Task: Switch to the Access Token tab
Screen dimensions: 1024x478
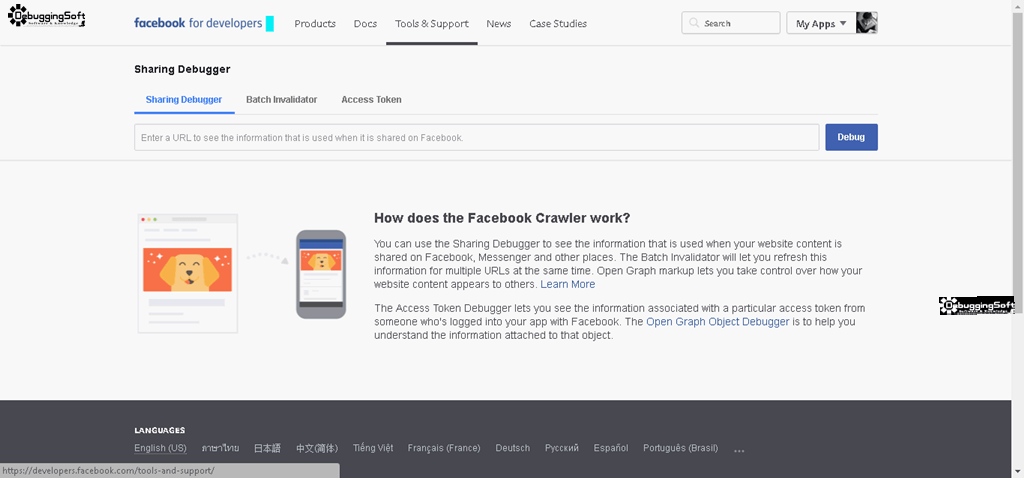Action: (x=371, y=99)
